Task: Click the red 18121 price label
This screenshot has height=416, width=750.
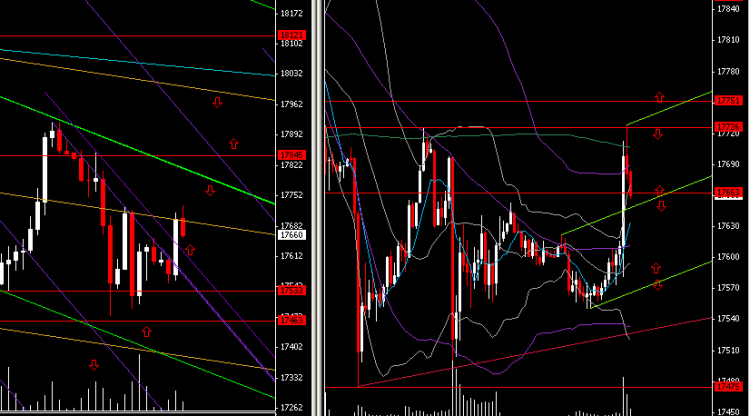Action: pyautogui.click(x=291, y=35)
